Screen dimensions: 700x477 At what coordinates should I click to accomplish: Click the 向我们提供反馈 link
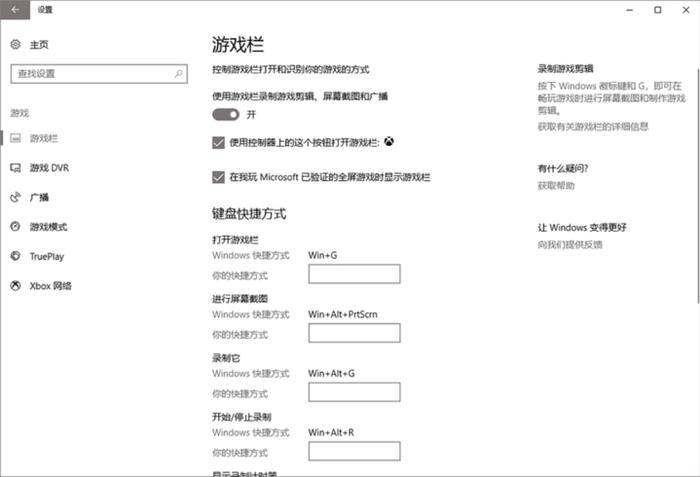click(x=570, y=245)
